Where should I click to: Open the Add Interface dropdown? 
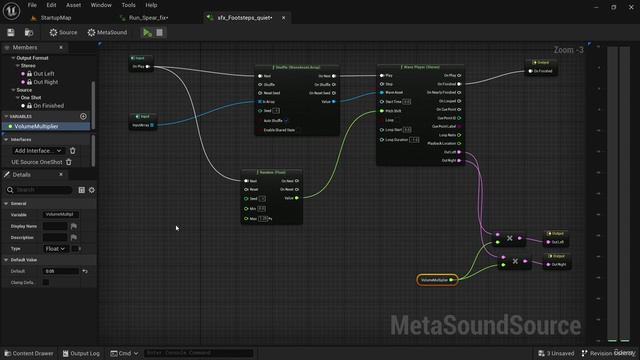click(38, 151)
